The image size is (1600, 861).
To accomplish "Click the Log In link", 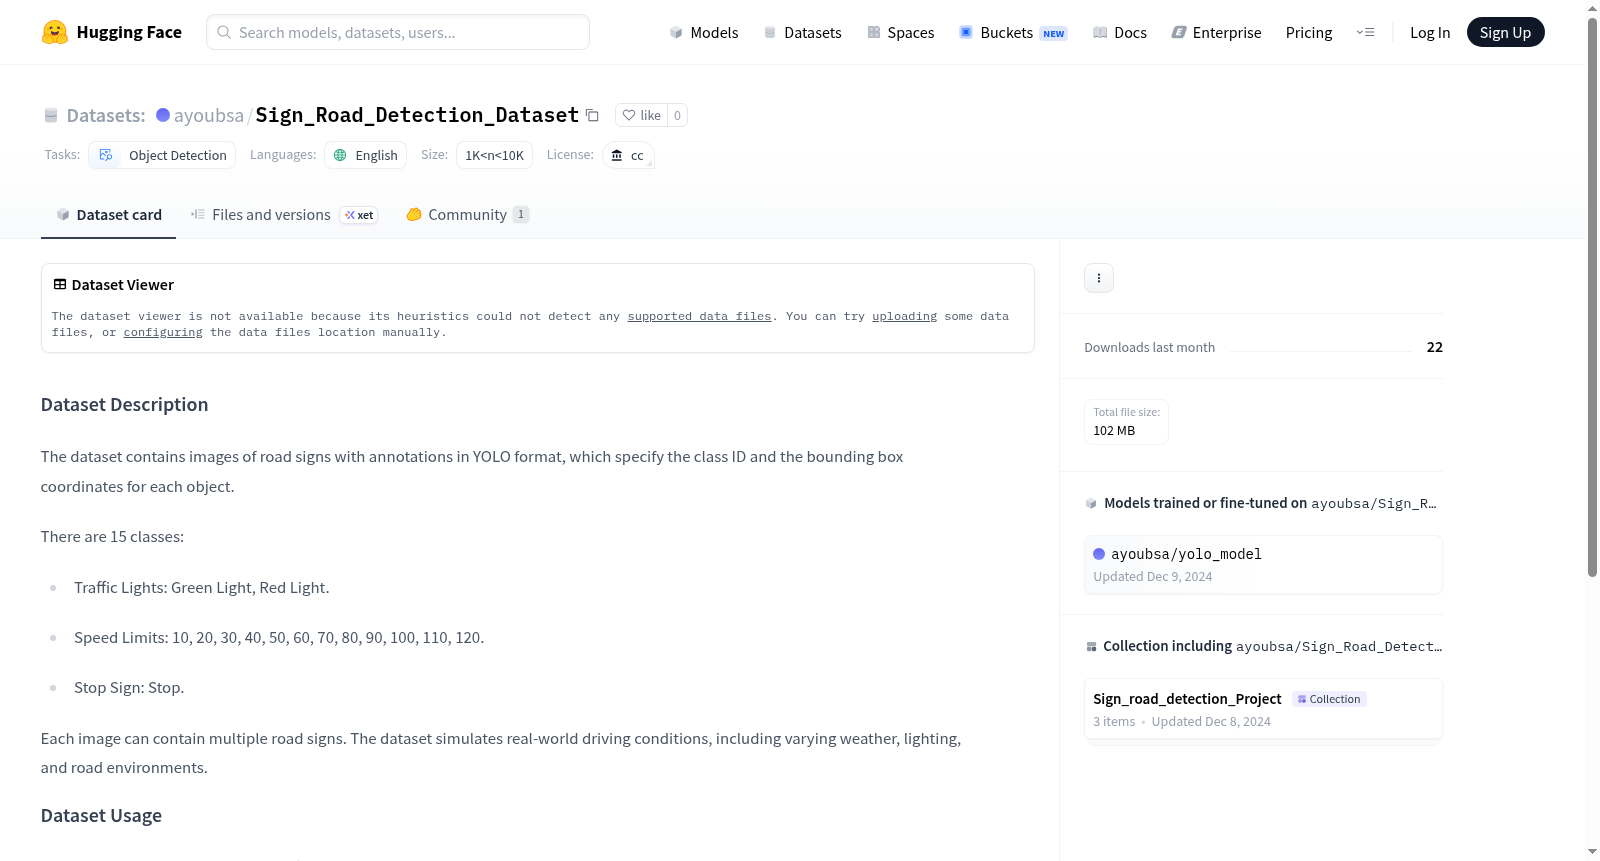I will pyautogui.click(x=1430, y=32).
